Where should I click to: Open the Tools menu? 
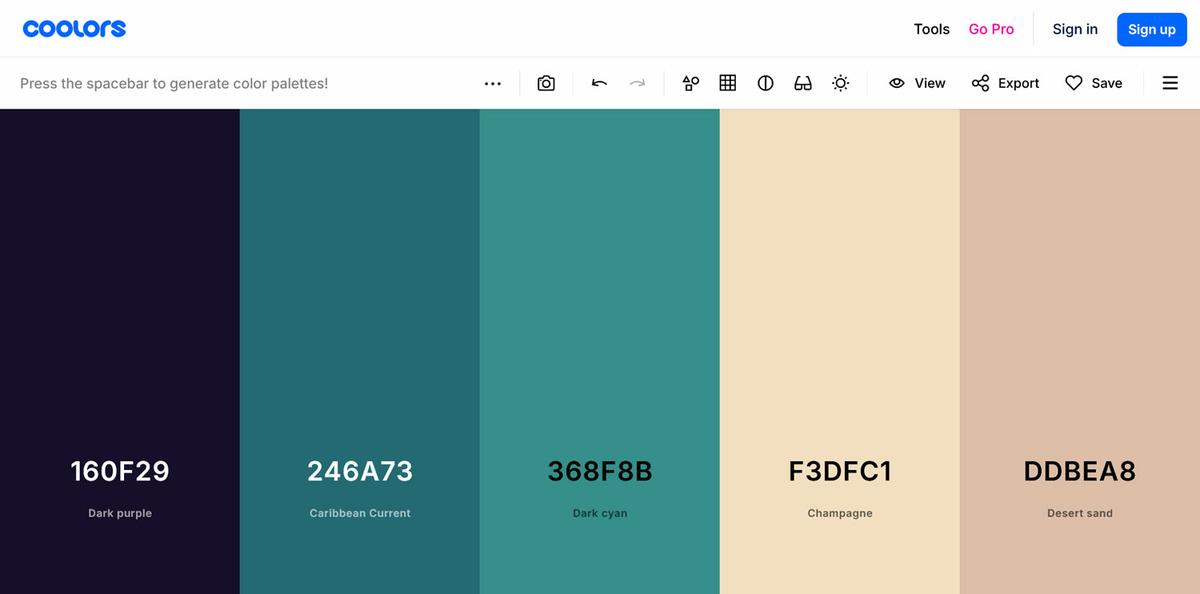[931, 29]
